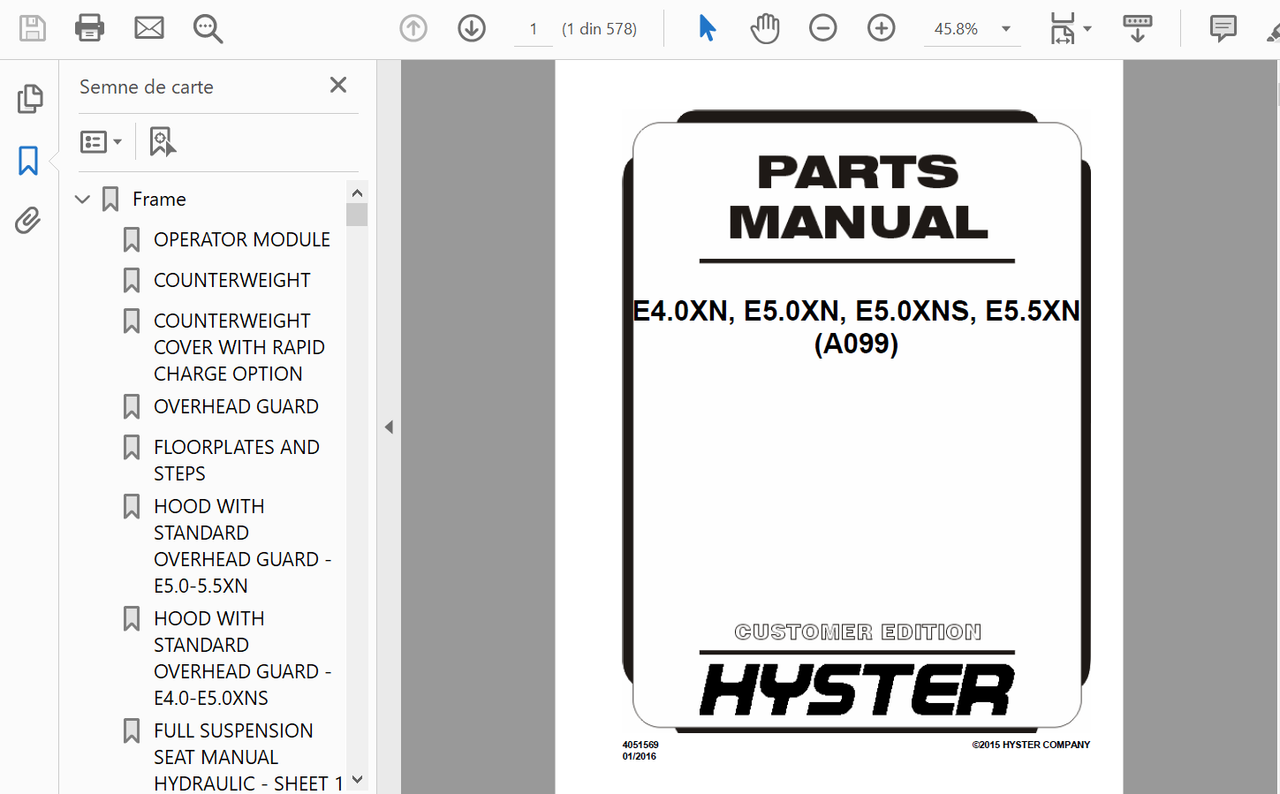
Task: Open the Attachments paperclip panel
Action: point(28,220)
